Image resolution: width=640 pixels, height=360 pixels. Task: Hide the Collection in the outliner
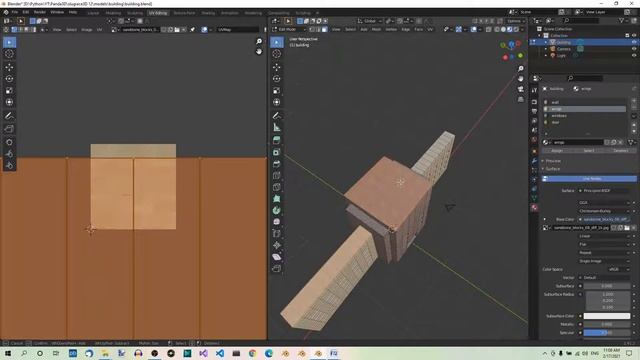(634, 36)
